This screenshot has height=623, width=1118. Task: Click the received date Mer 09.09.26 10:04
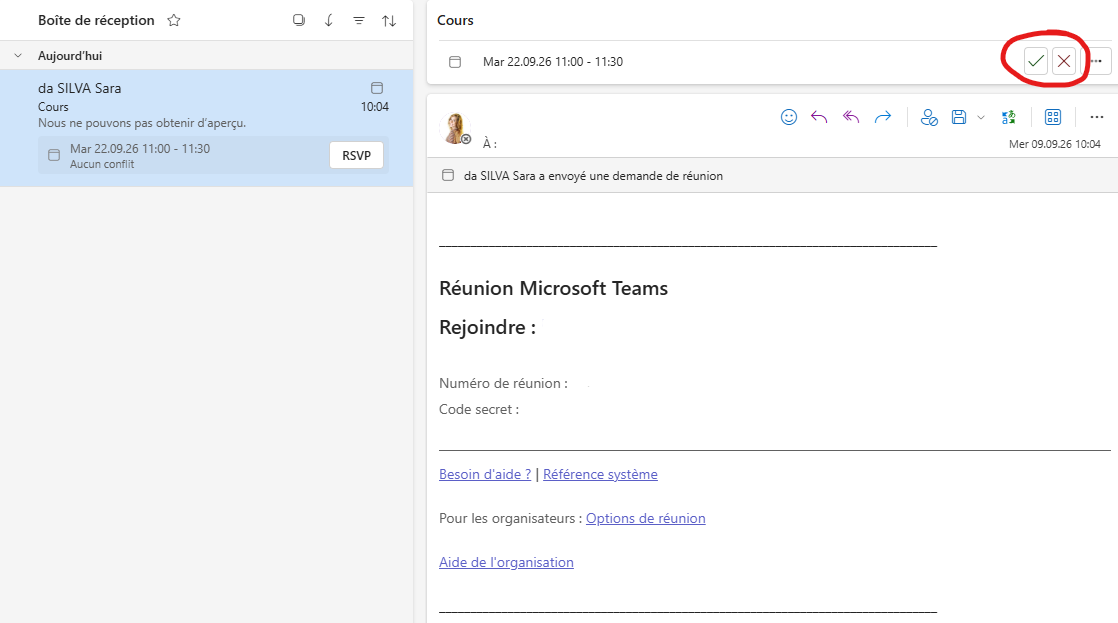pos(1055,144)
